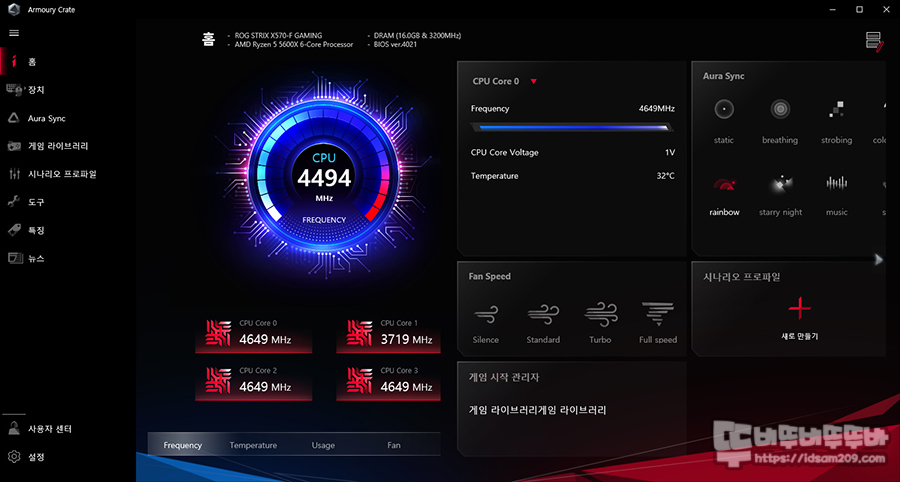Open 설정 gear icon
The image size is (900, 482).
click(x=14, y=457)
